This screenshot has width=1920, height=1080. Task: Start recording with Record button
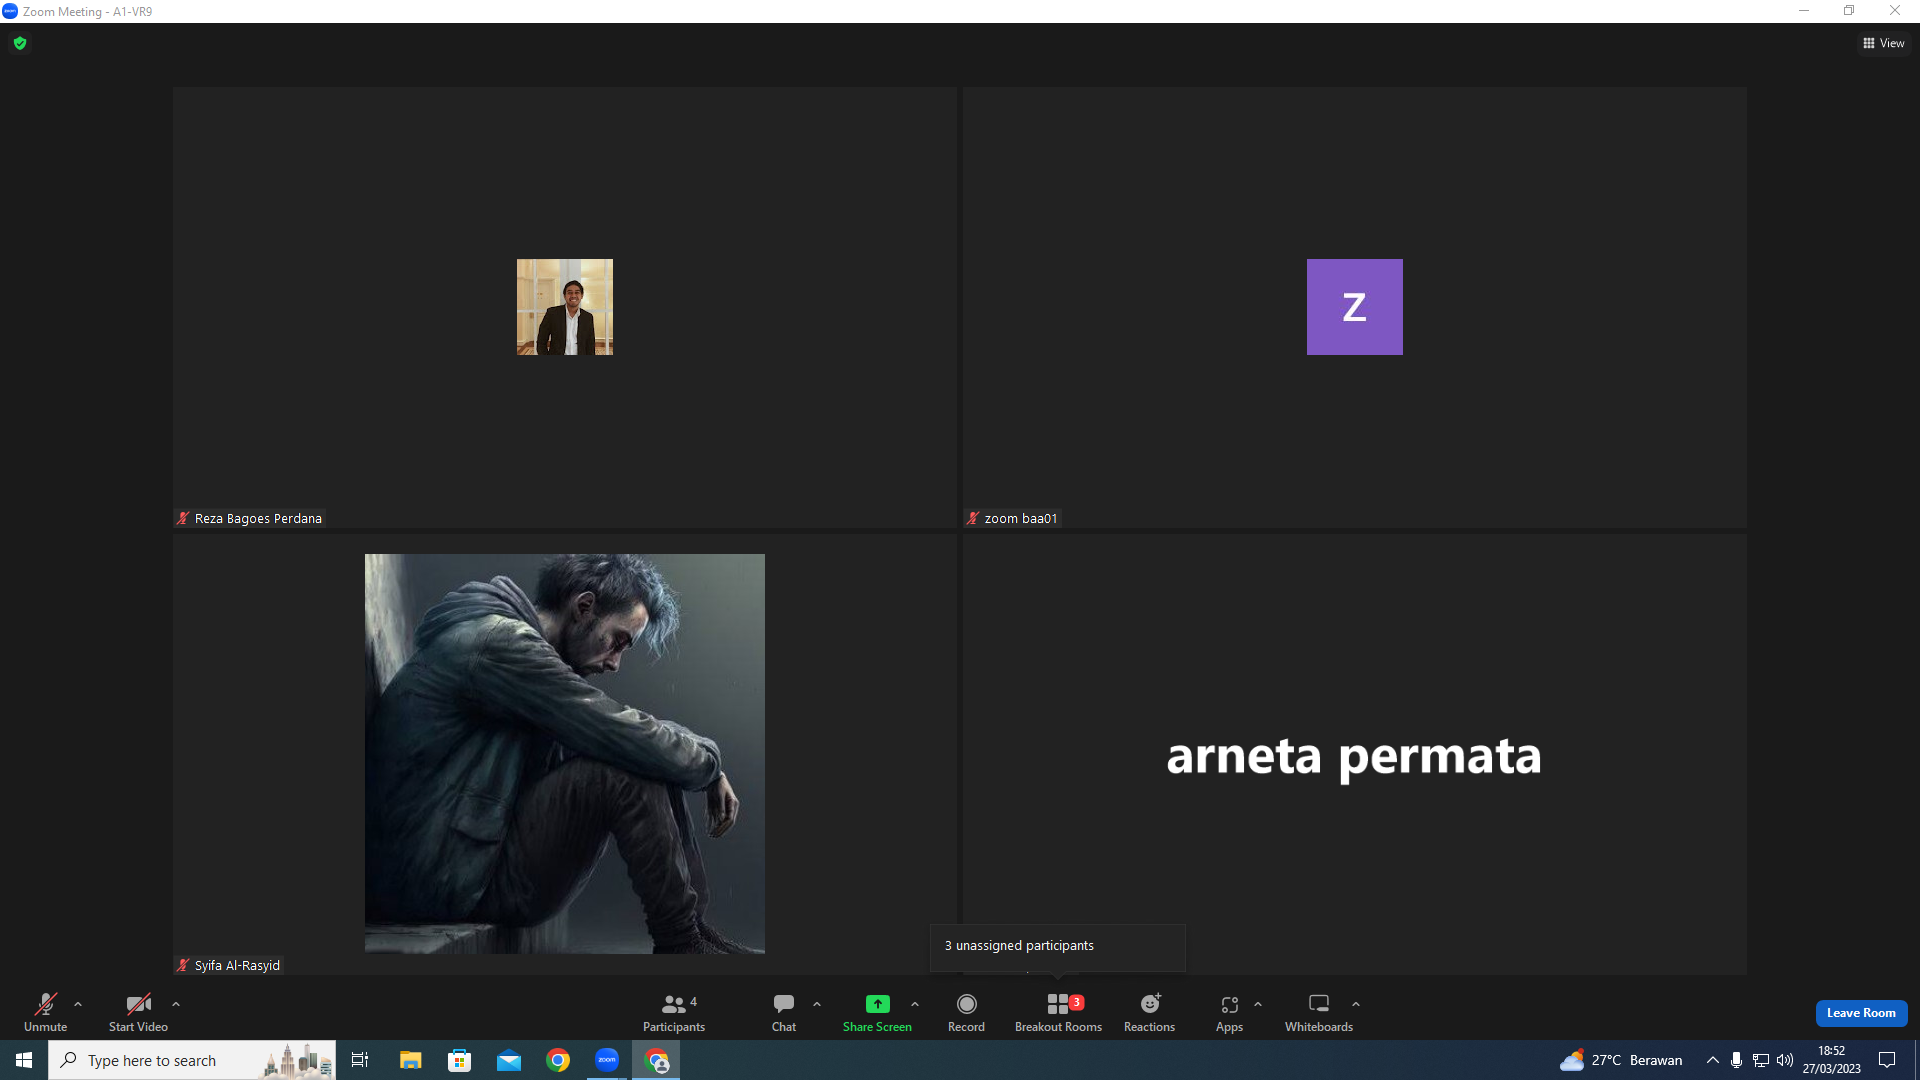click(966, 1012)
